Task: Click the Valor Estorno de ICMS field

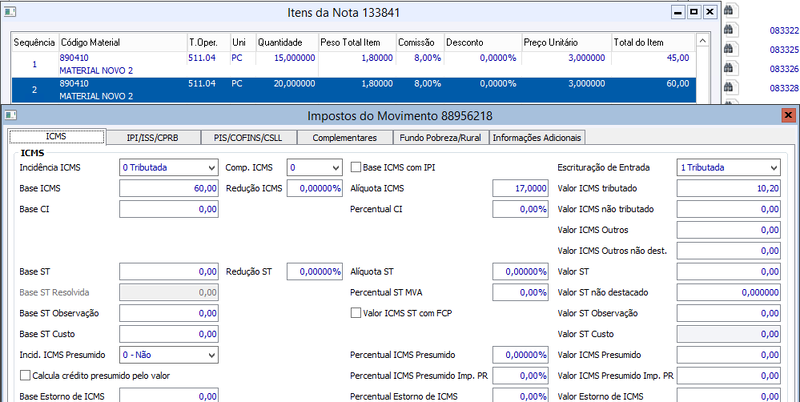Action: coord(729,396)
